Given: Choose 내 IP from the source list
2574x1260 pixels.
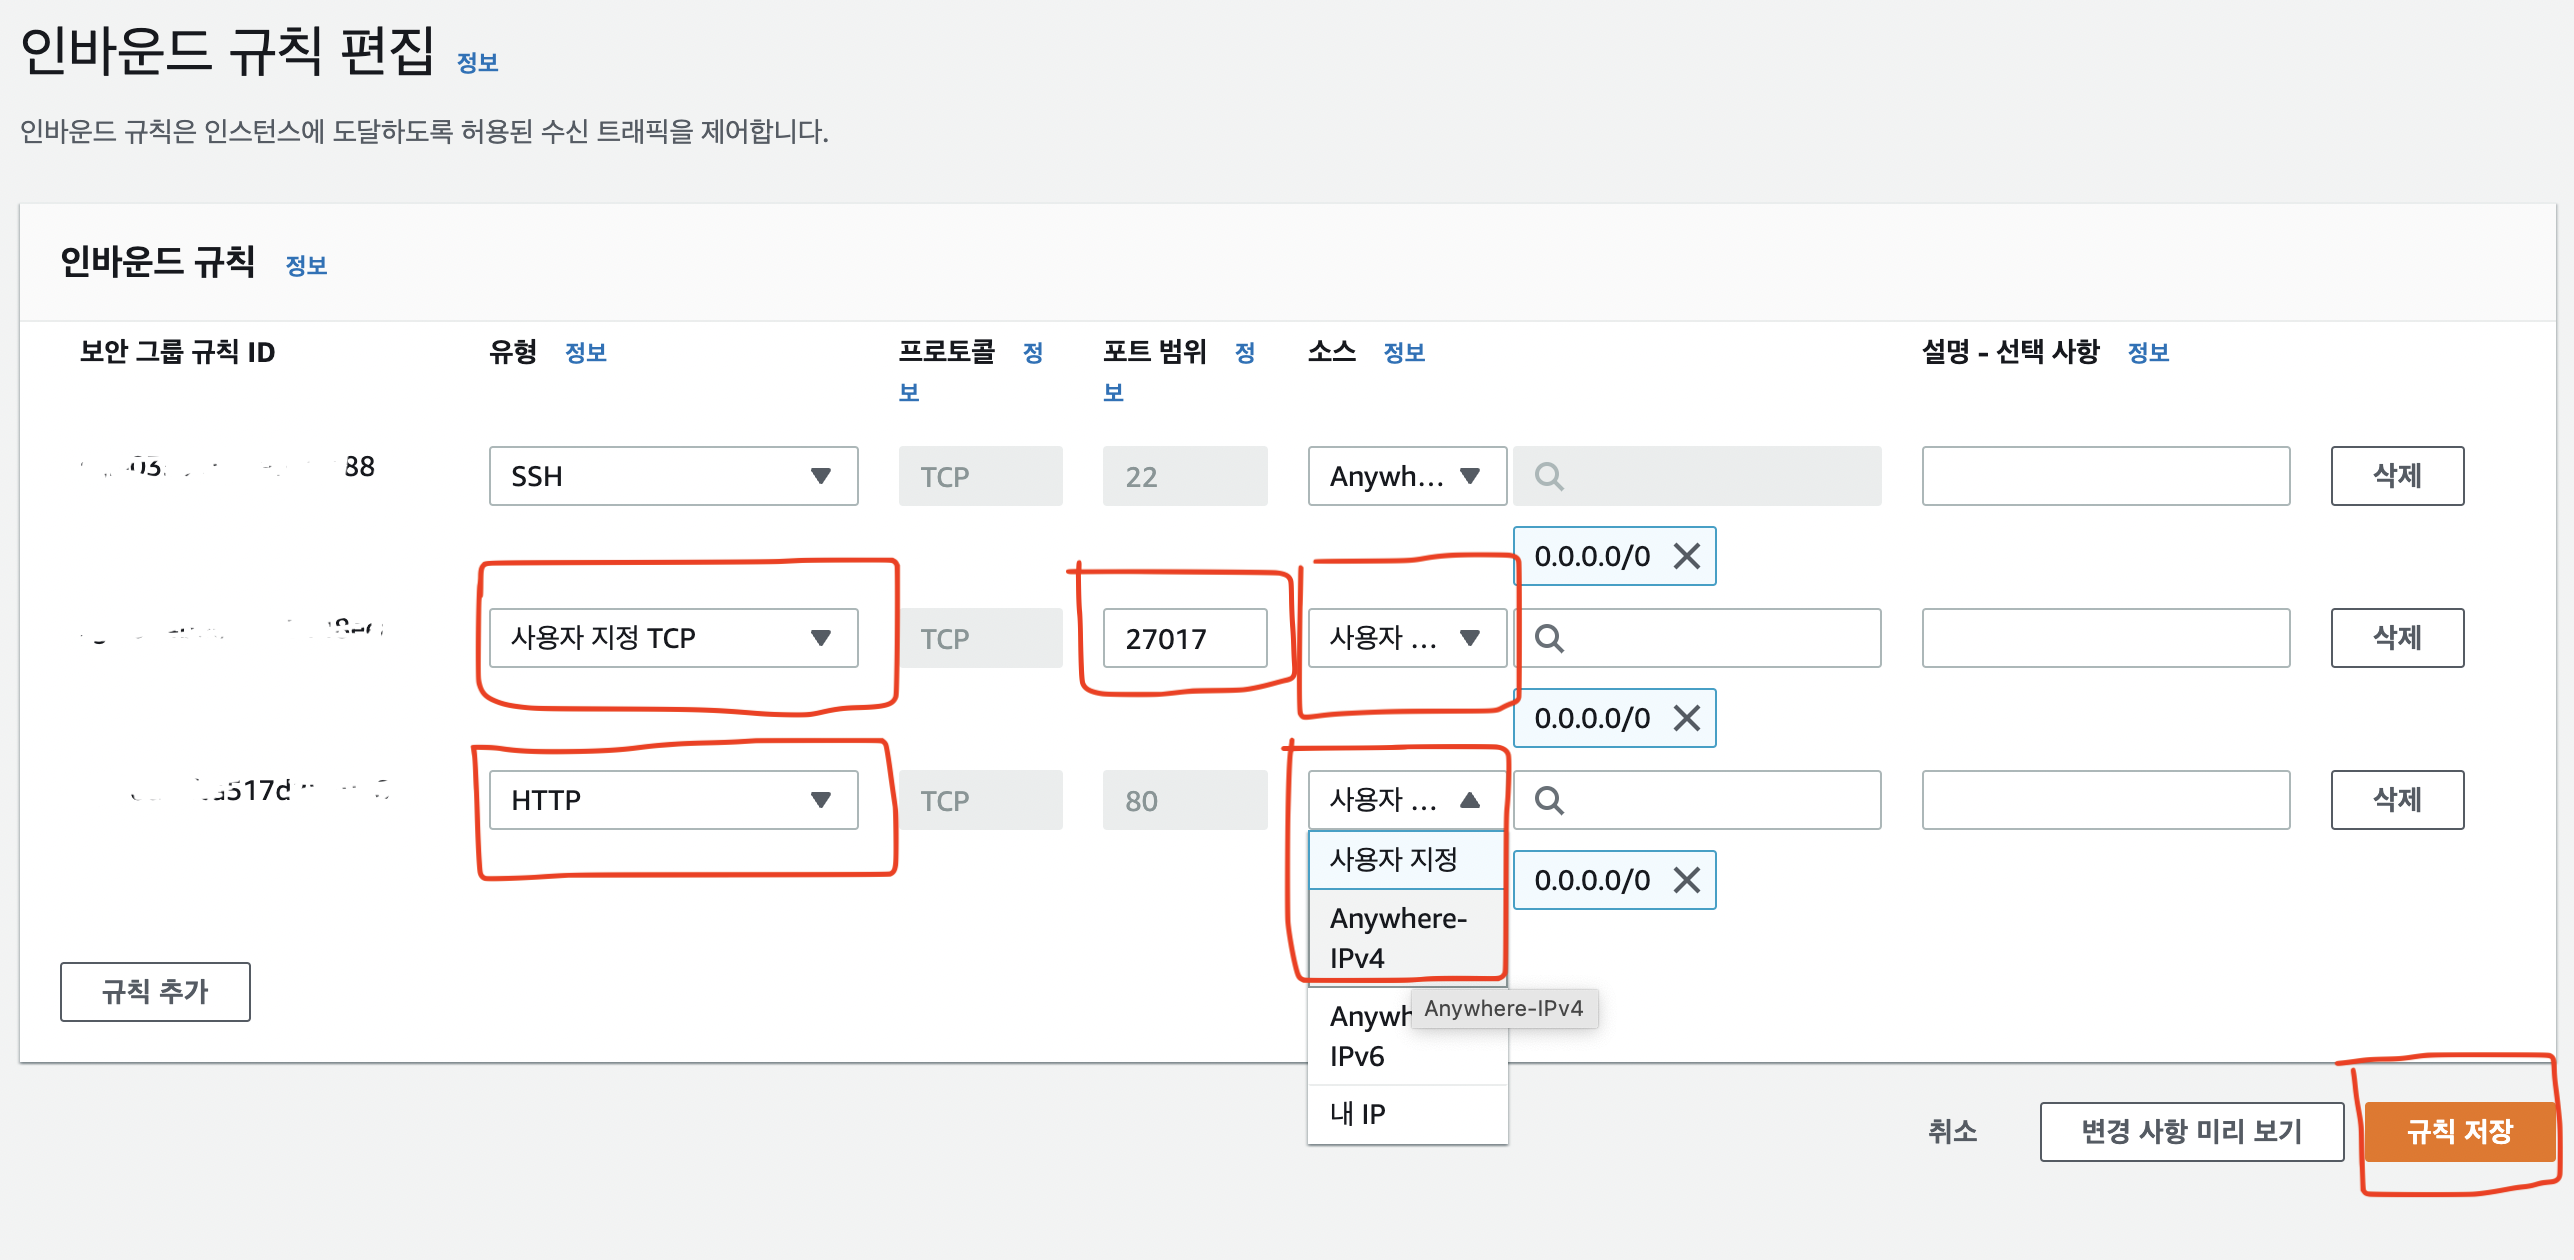Looking at the screenshot, I should pos(1358,1113).
